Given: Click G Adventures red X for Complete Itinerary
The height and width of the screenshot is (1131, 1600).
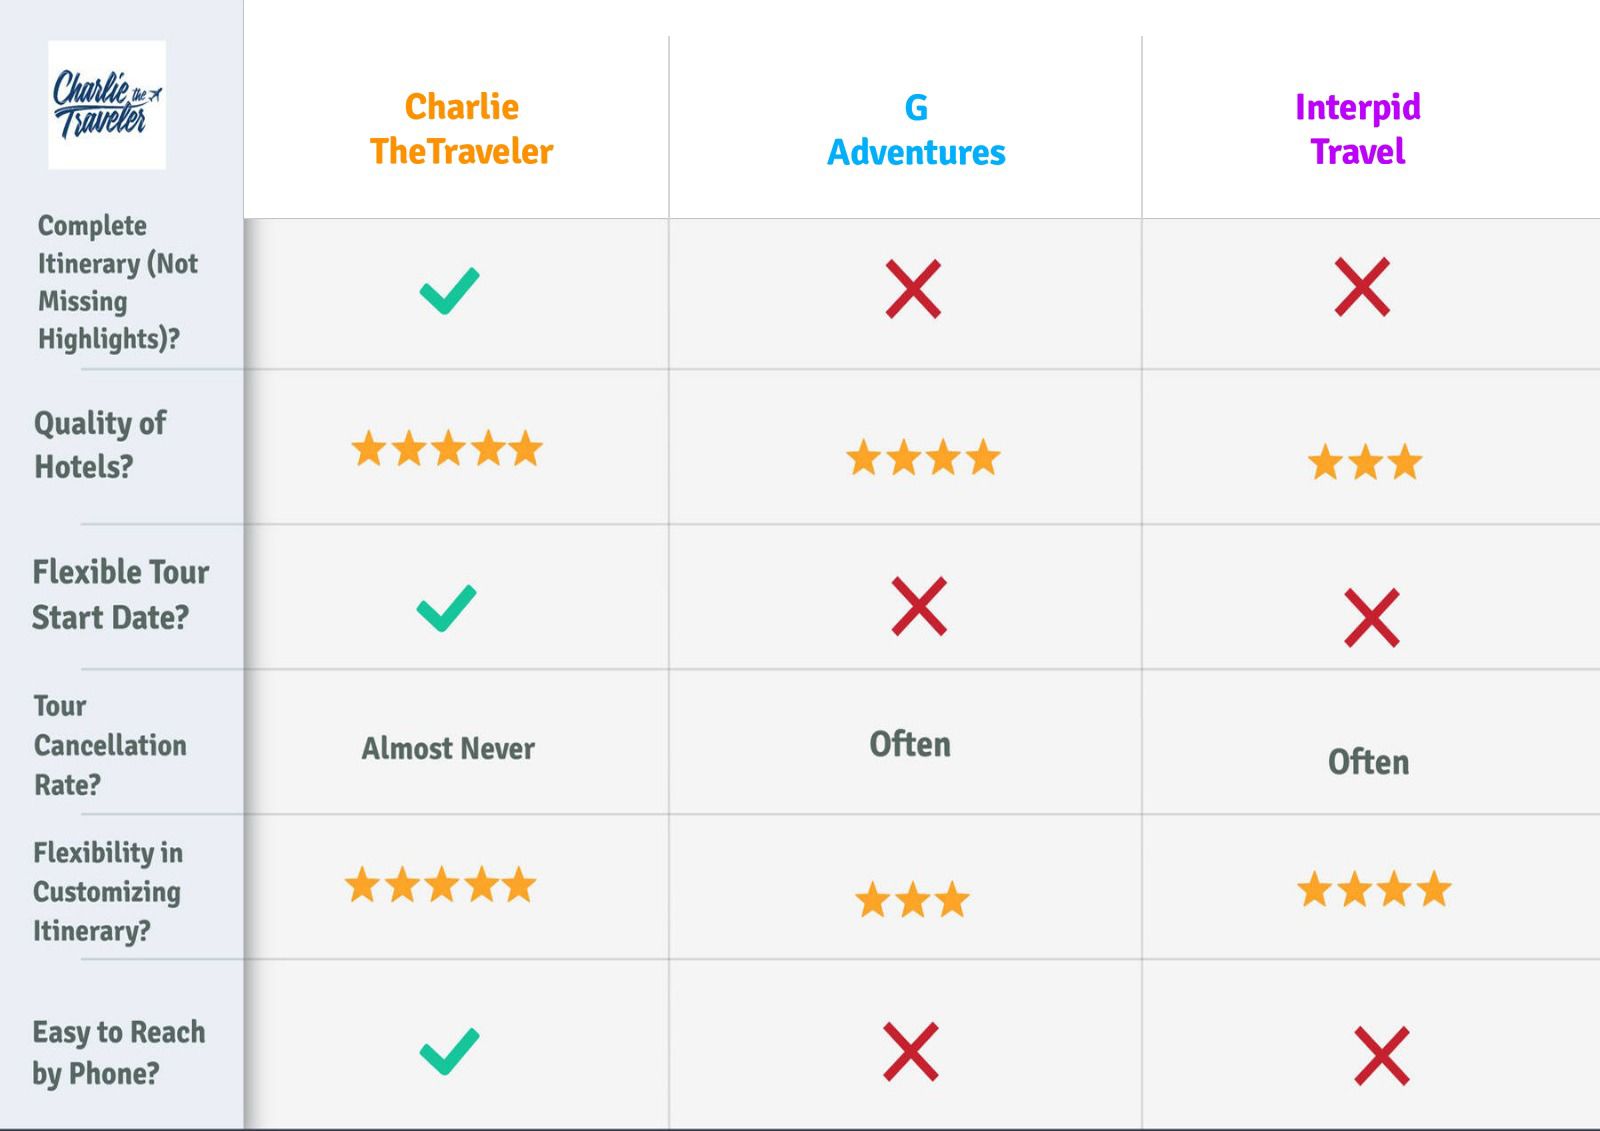Looking at the screenshot, I should coord(913,289).
